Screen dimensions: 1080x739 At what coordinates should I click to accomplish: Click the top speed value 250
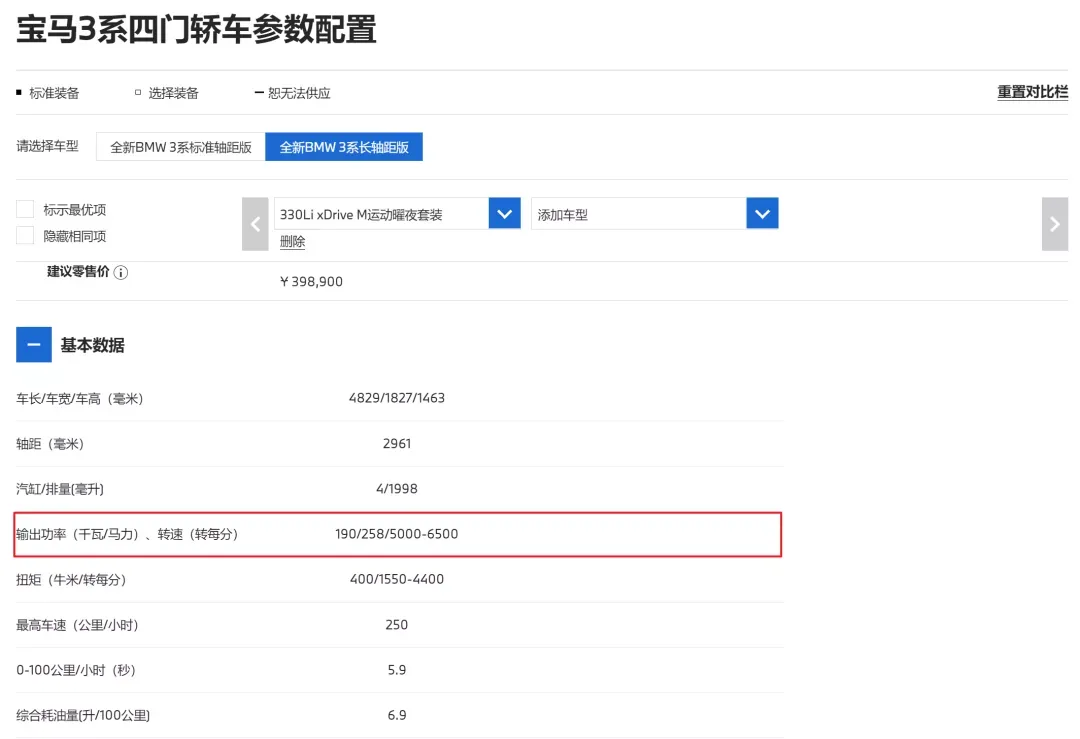click(397, 625)
